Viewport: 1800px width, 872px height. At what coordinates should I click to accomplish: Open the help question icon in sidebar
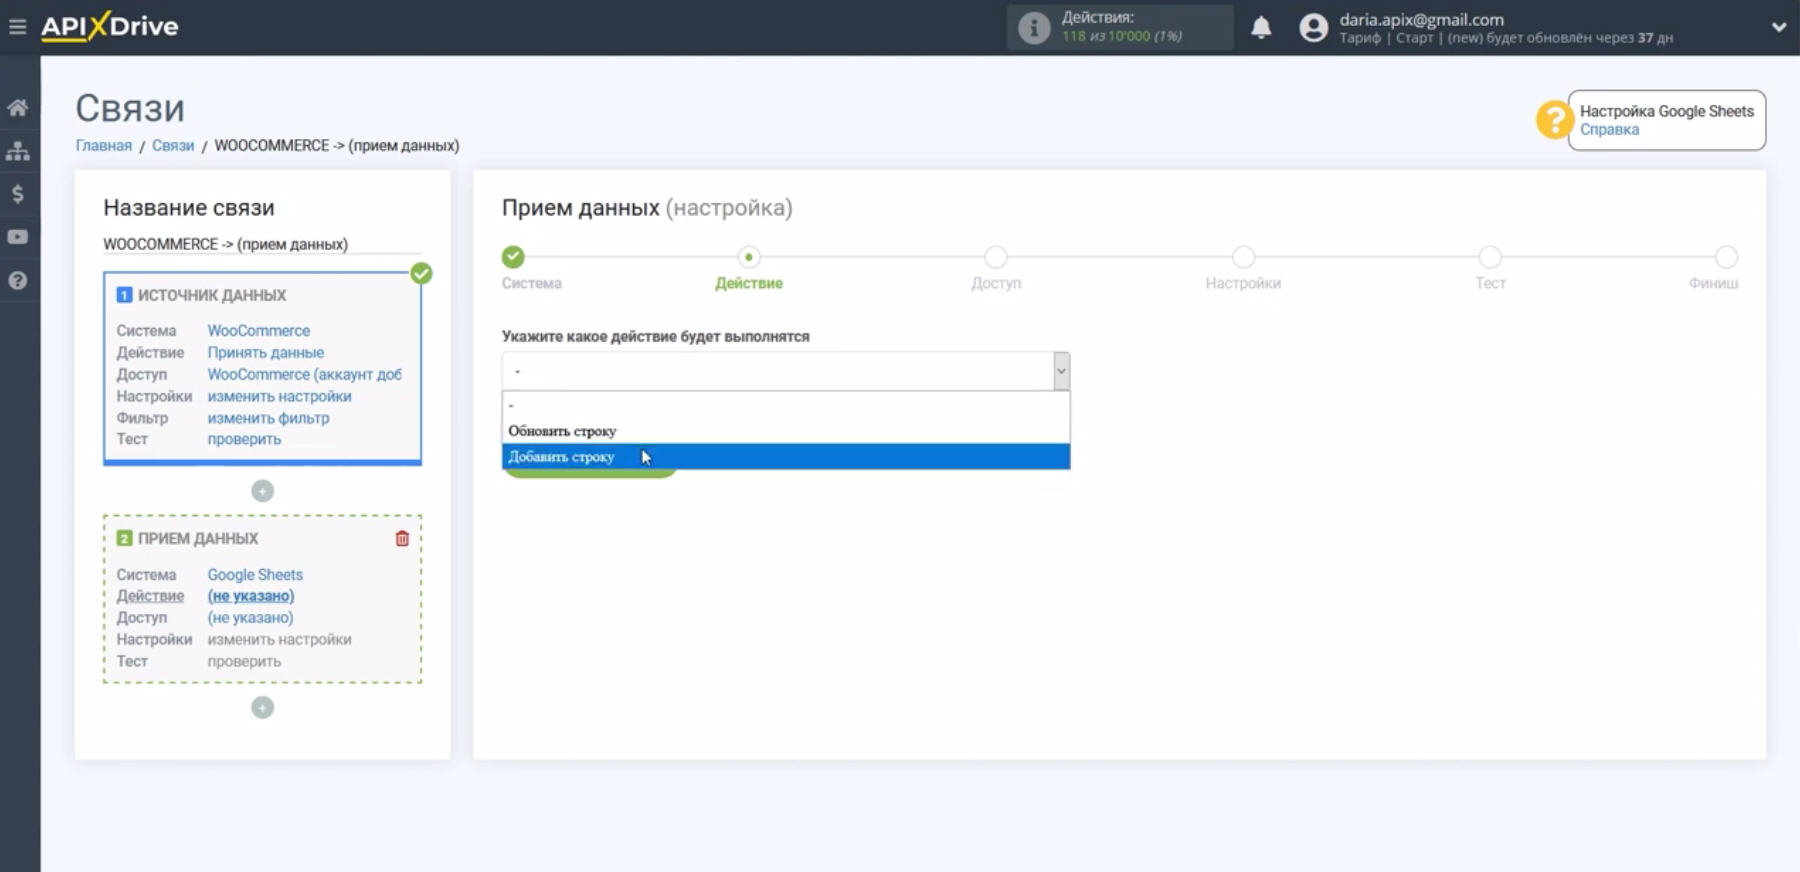(x=18, y=281)
